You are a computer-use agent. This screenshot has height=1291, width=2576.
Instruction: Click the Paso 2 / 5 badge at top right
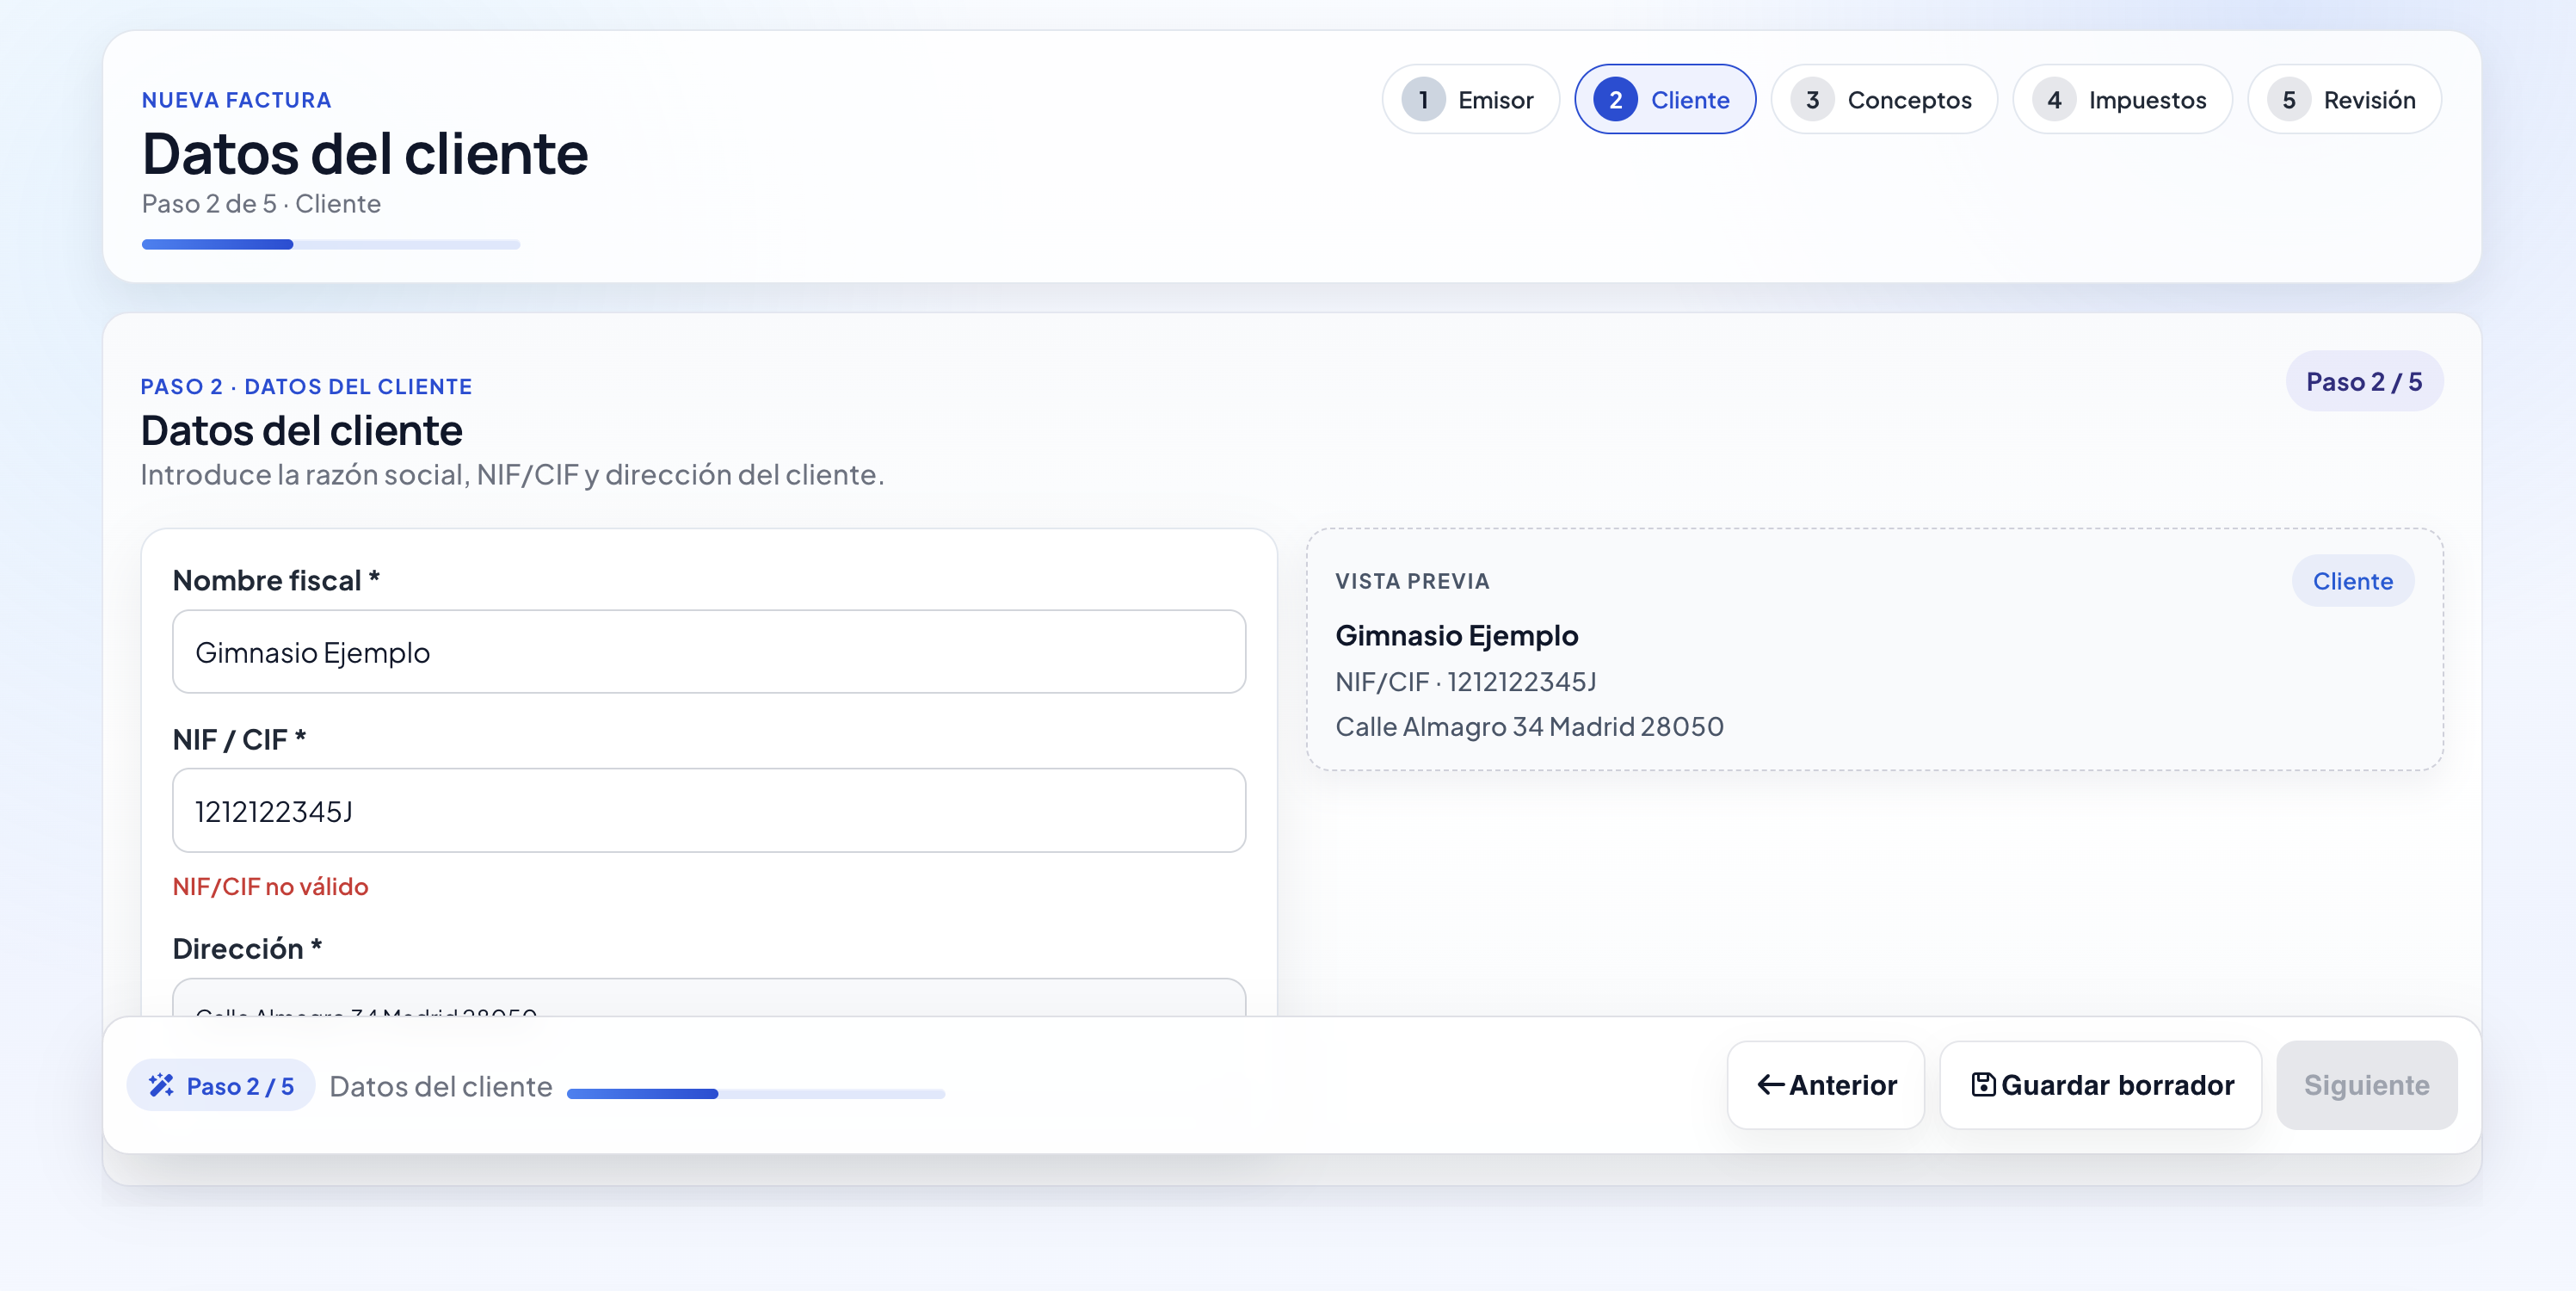coord(2364,381)
